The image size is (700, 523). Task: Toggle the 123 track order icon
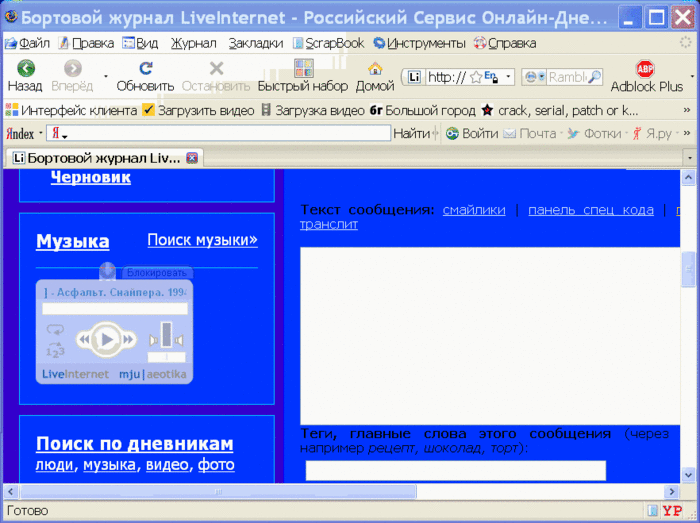click(x=55, y=350)
